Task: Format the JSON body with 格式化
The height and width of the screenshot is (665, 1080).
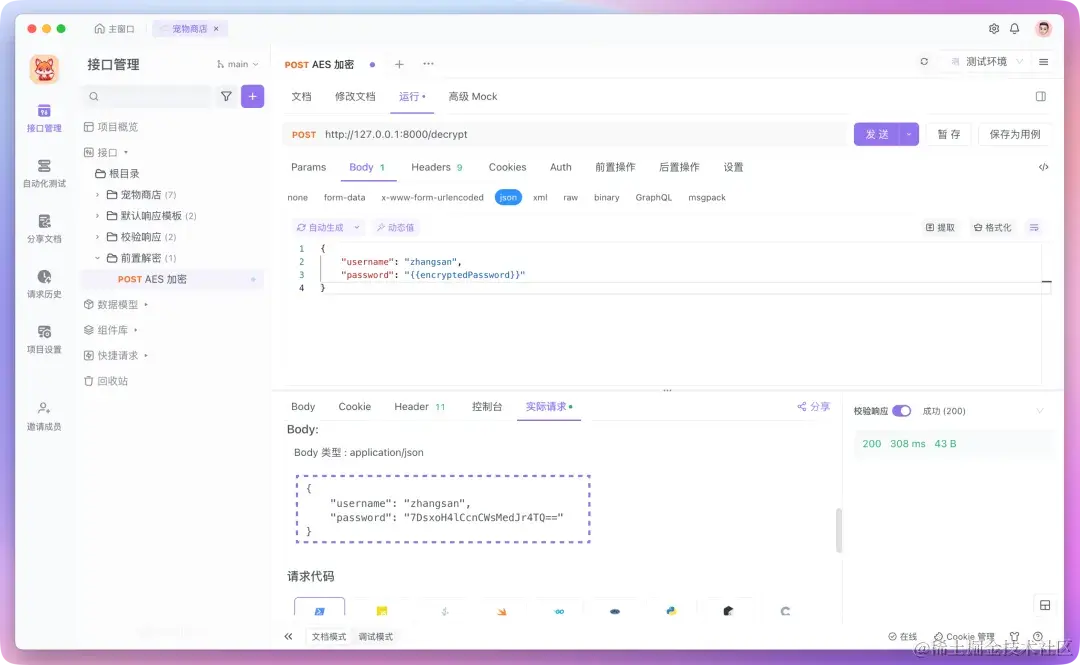Action: (x=993, y=227)
